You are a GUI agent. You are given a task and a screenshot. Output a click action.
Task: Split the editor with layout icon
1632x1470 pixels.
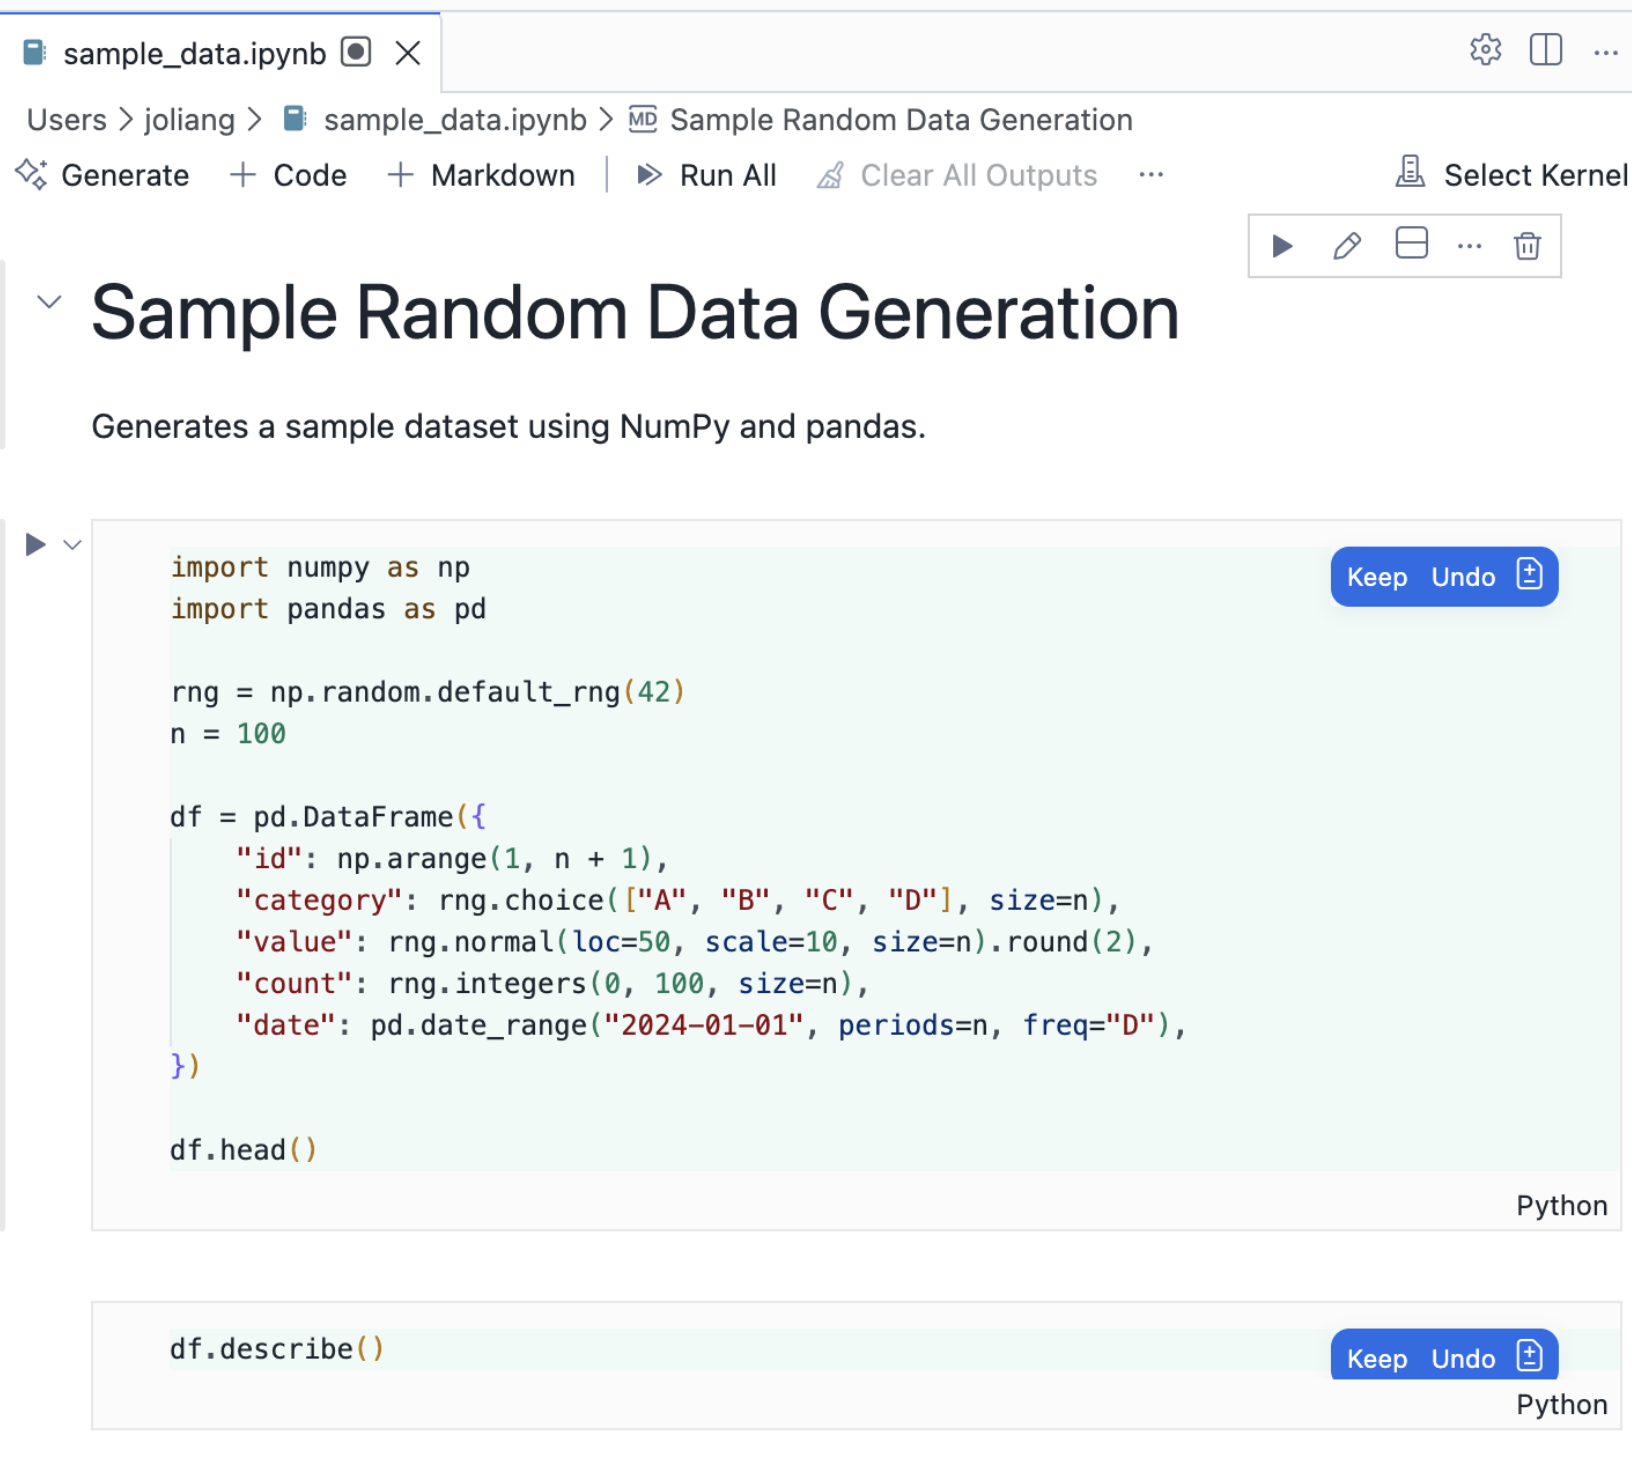(1546, 50)
